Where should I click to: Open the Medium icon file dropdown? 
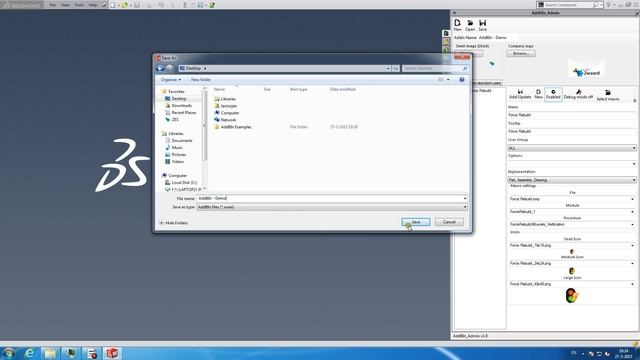[x=571, y=264]
